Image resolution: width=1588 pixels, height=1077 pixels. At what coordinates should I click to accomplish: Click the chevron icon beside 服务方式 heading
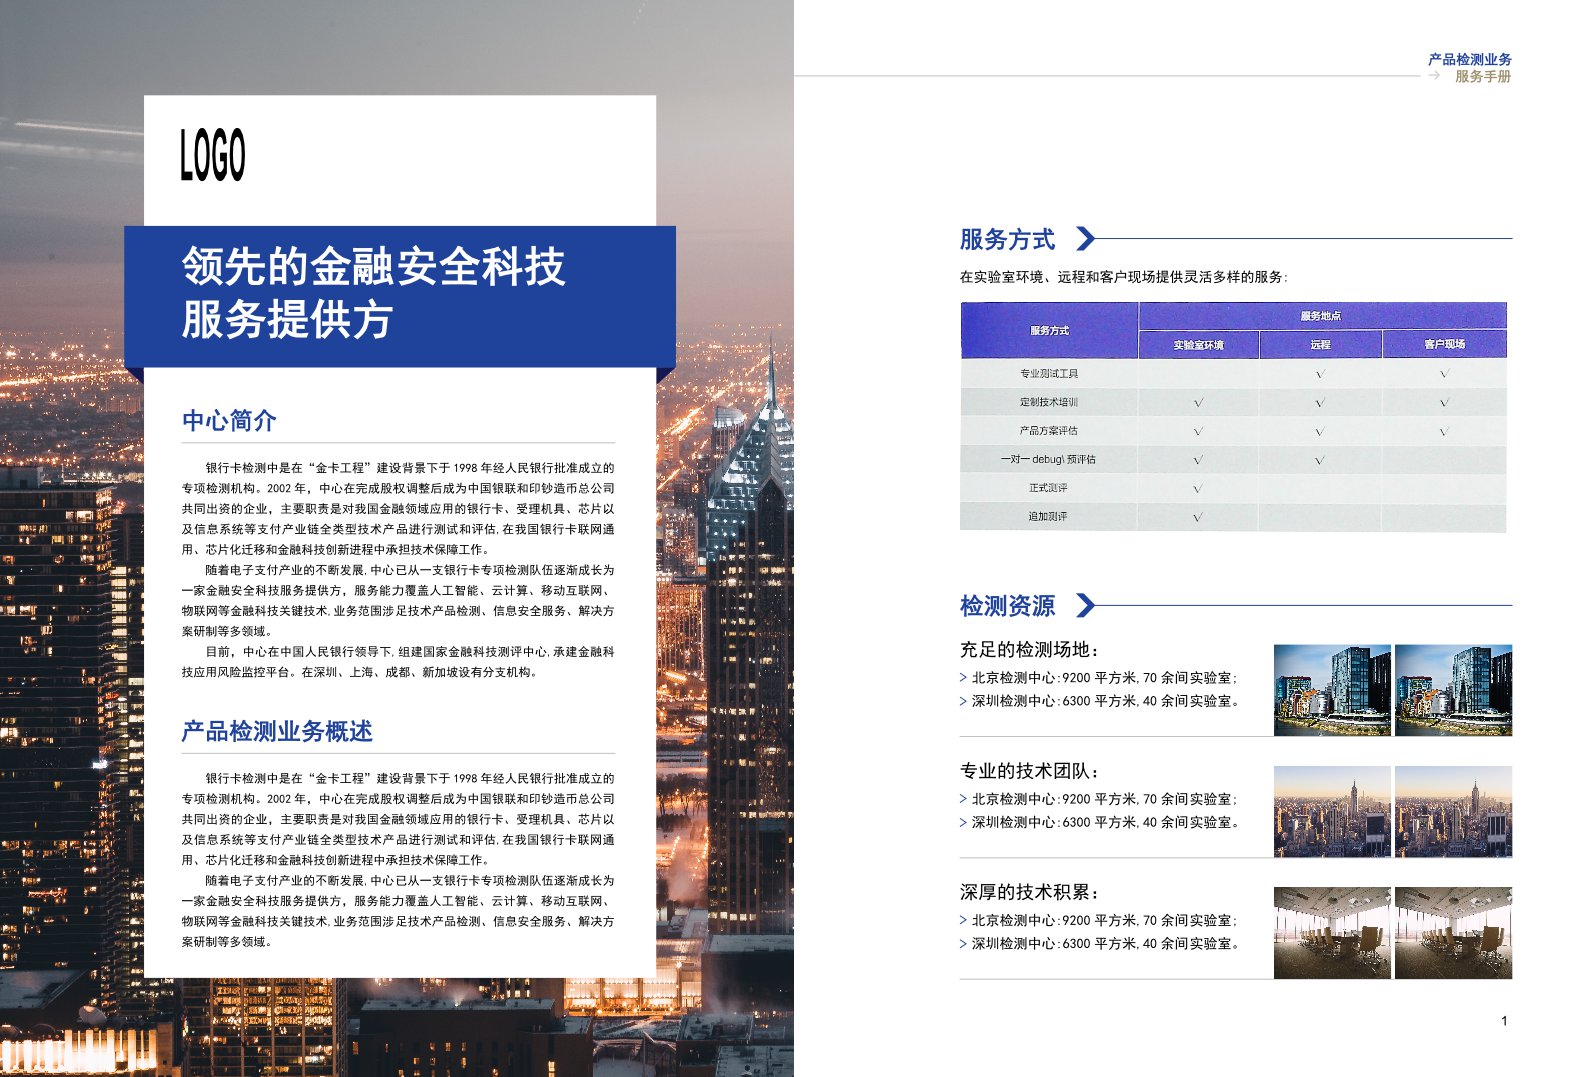pos(1085,239)
